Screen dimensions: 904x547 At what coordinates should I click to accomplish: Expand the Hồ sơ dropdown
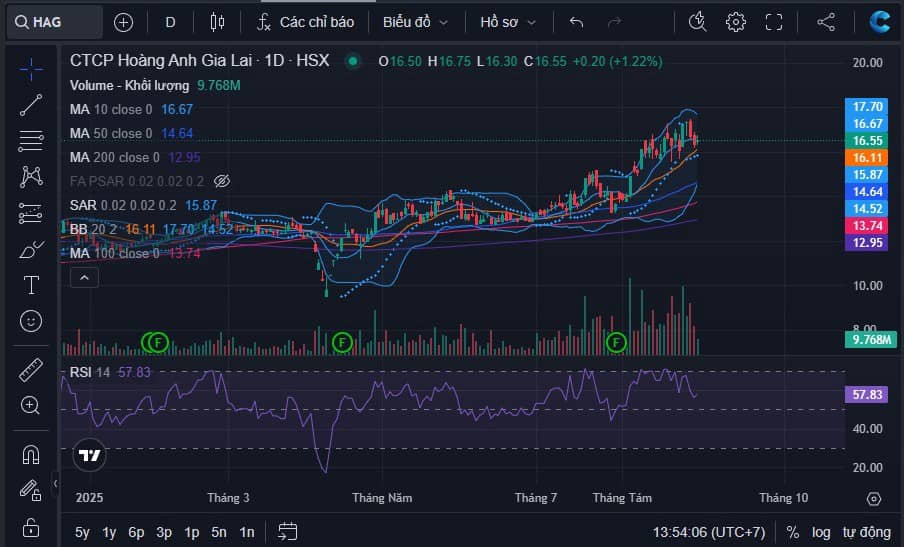[x=508, y=22]
